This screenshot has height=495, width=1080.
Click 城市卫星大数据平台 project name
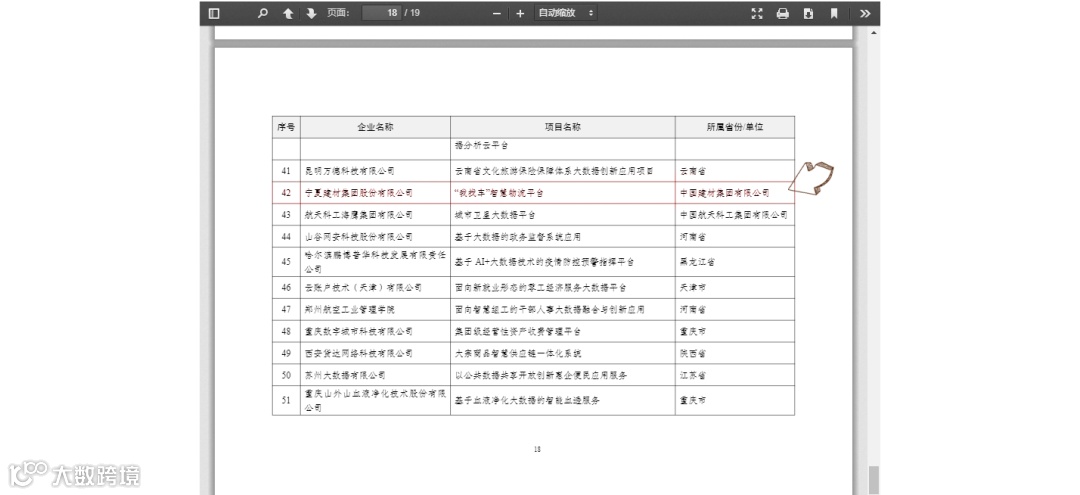tap(495, 215)
